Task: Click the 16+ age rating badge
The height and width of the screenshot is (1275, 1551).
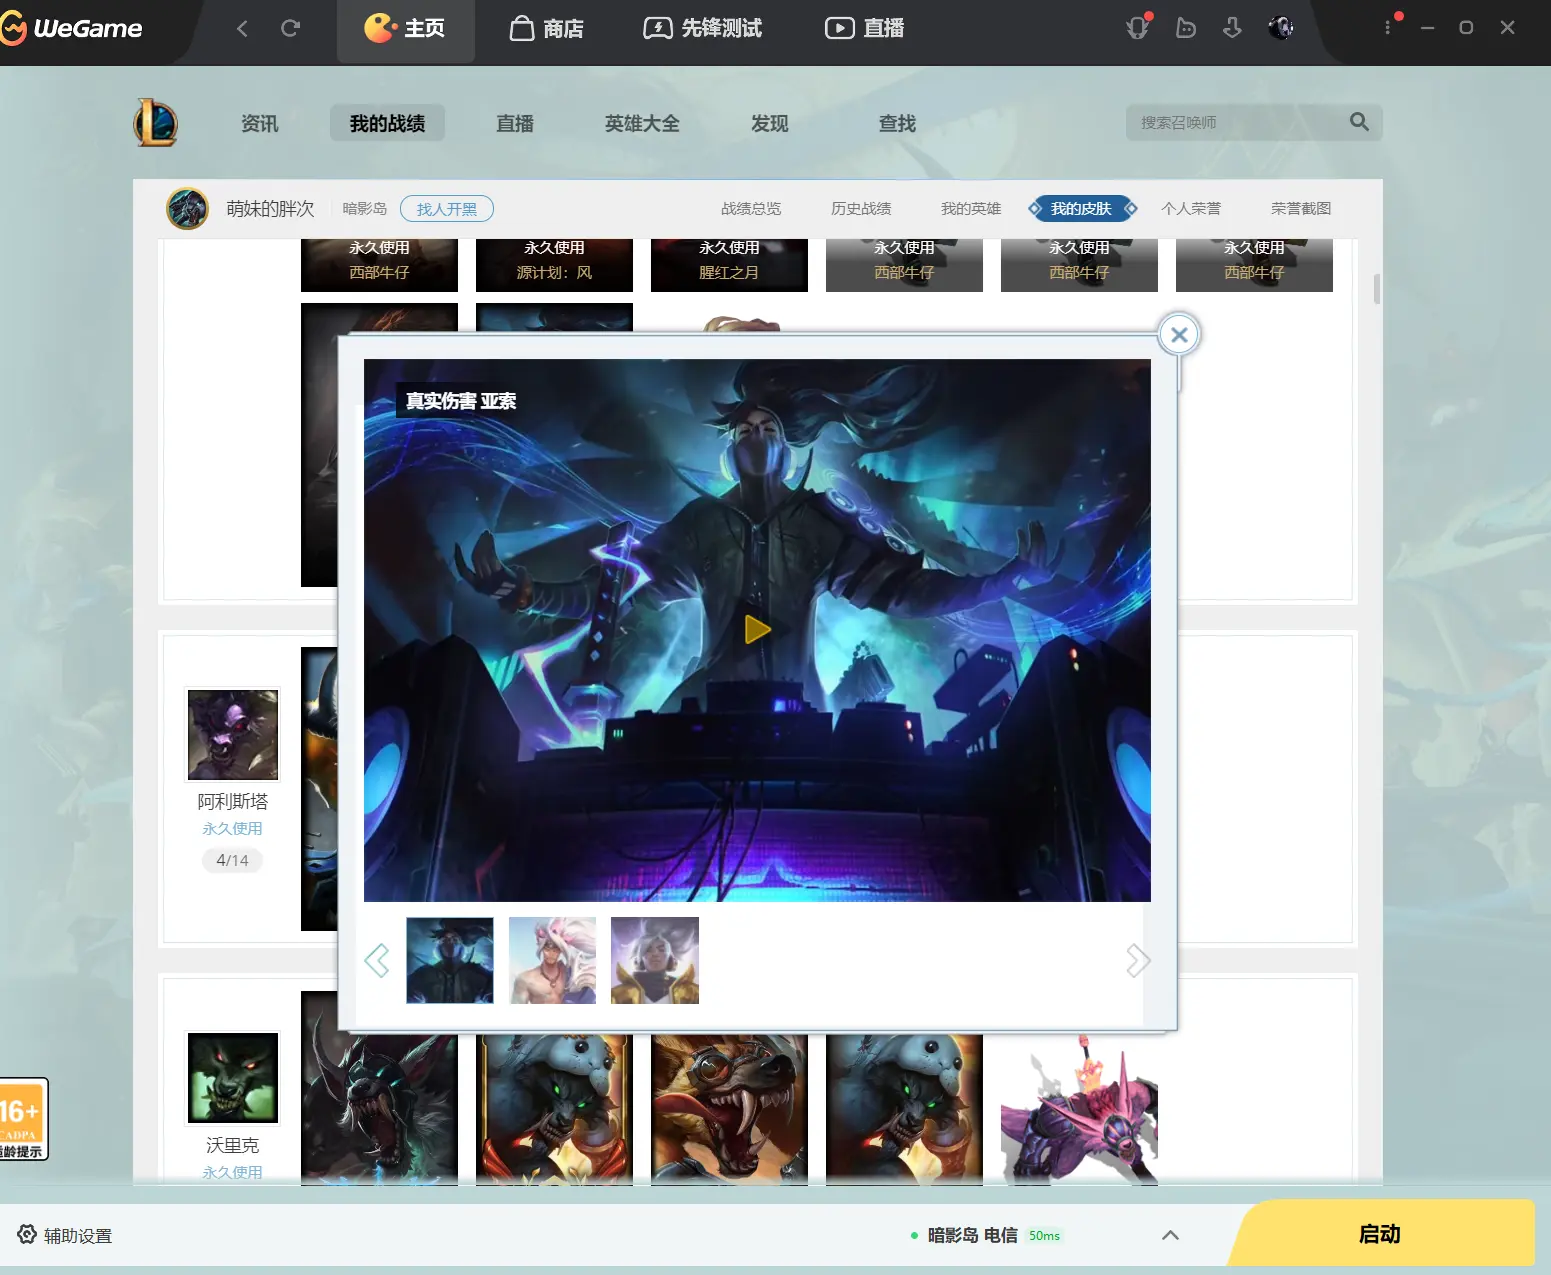Action: click(22, 1119)
